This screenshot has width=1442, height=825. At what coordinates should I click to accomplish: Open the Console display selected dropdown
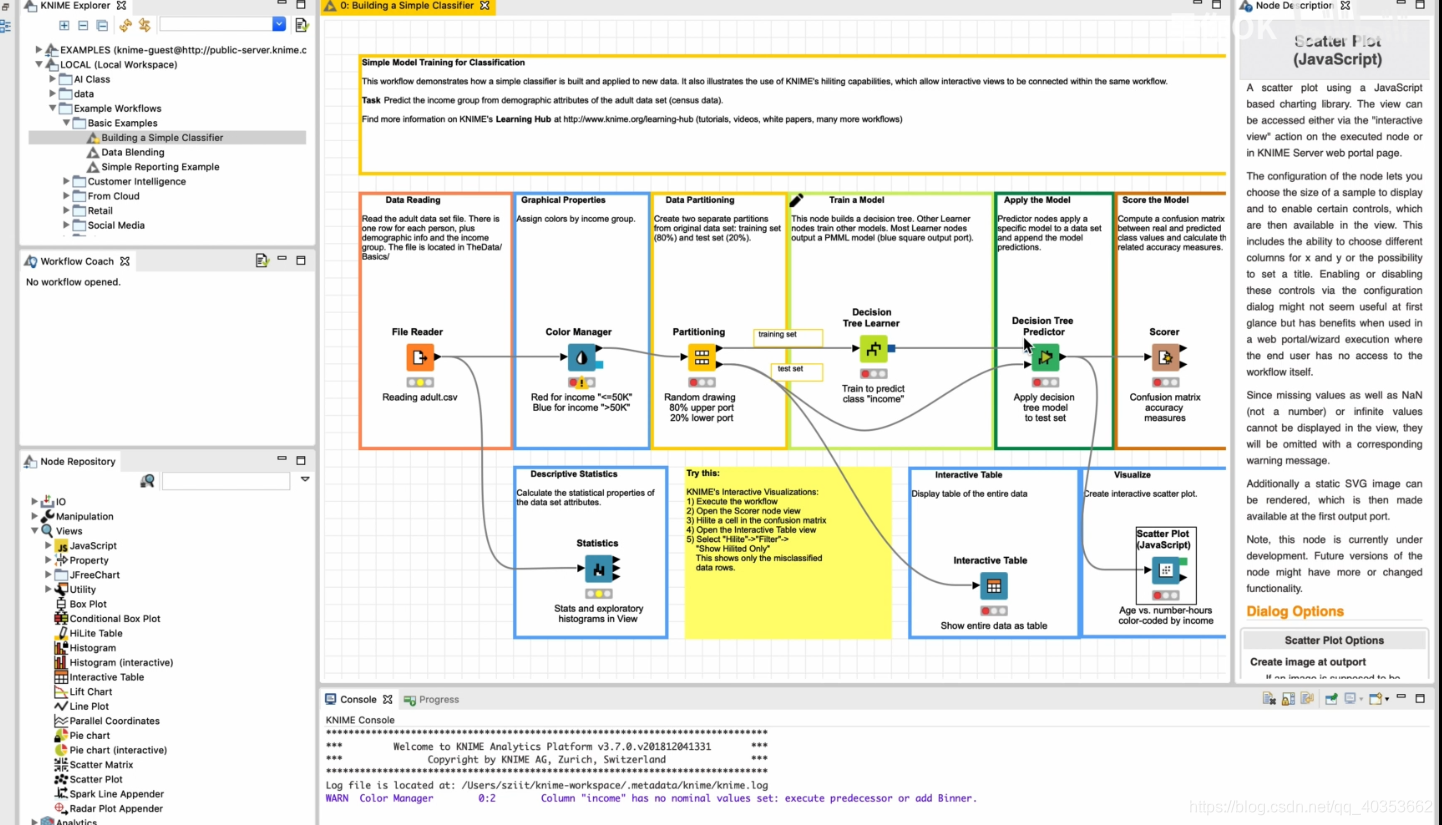click(x=1360, y=699)
